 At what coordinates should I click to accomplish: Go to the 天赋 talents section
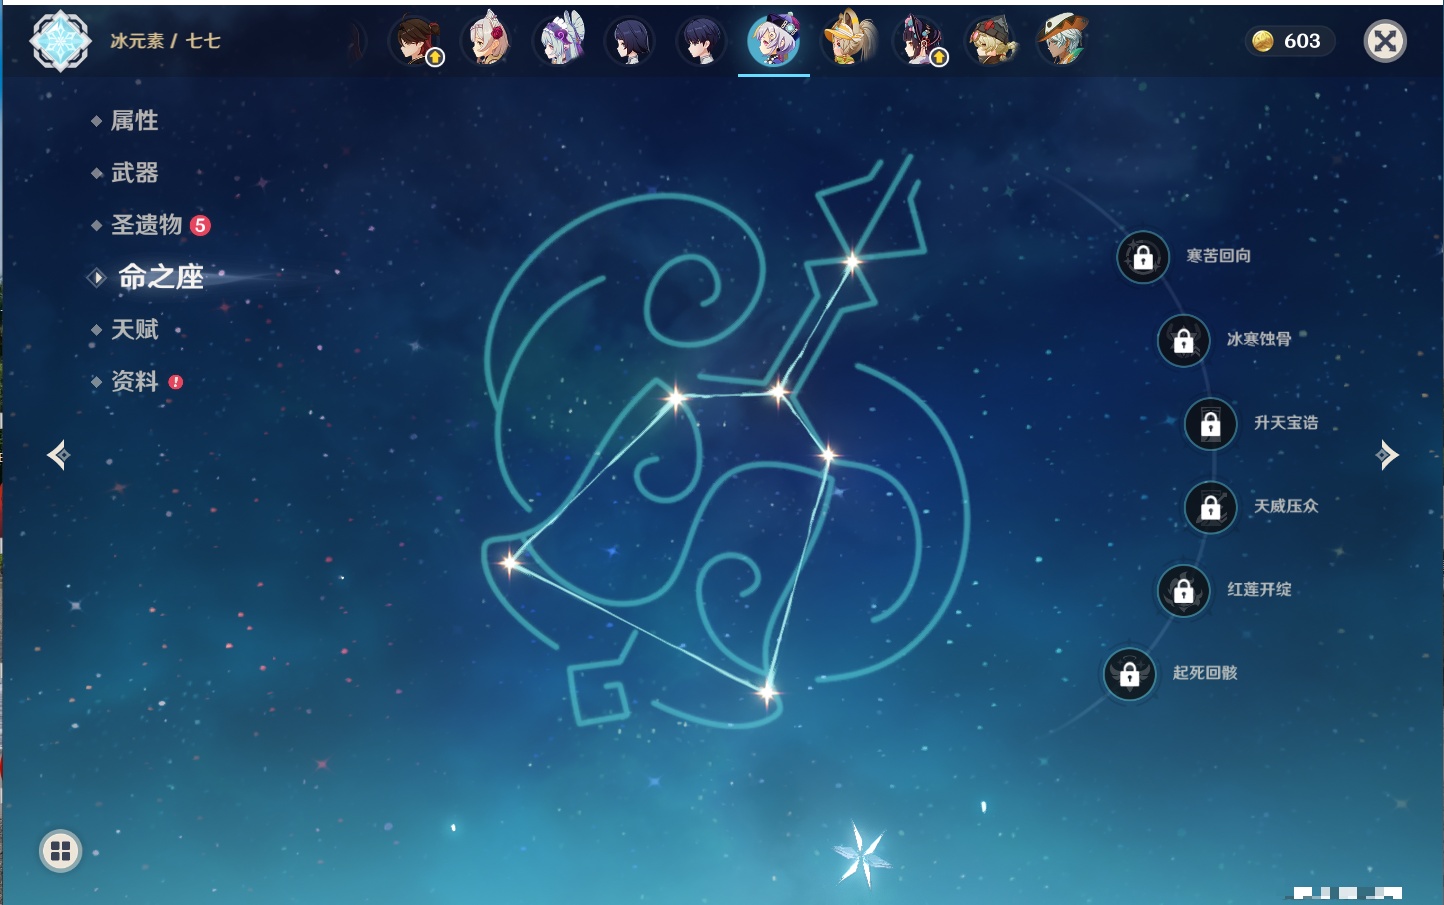[x=134, y=329]
